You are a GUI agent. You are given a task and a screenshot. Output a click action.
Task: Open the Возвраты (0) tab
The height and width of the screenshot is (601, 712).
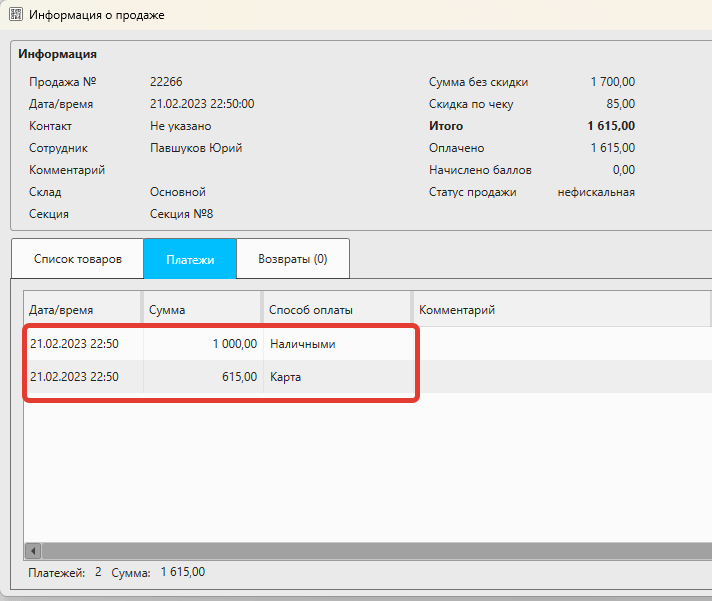coord(293,258)
